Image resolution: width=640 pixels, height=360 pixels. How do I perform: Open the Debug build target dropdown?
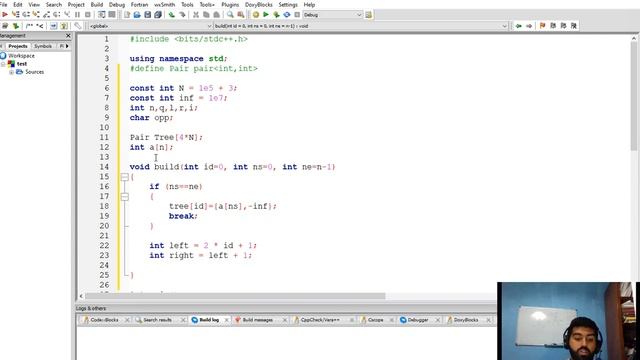[x=332, y=15]
